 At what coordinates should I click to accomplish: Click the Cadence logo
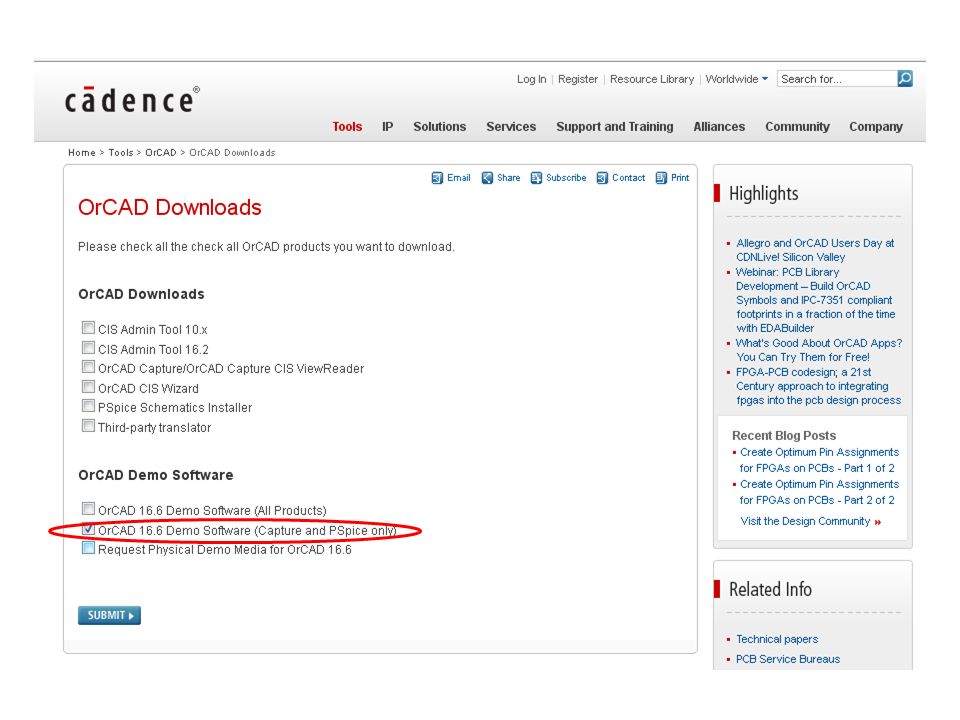pyautogui.click(x=132, y=100)
